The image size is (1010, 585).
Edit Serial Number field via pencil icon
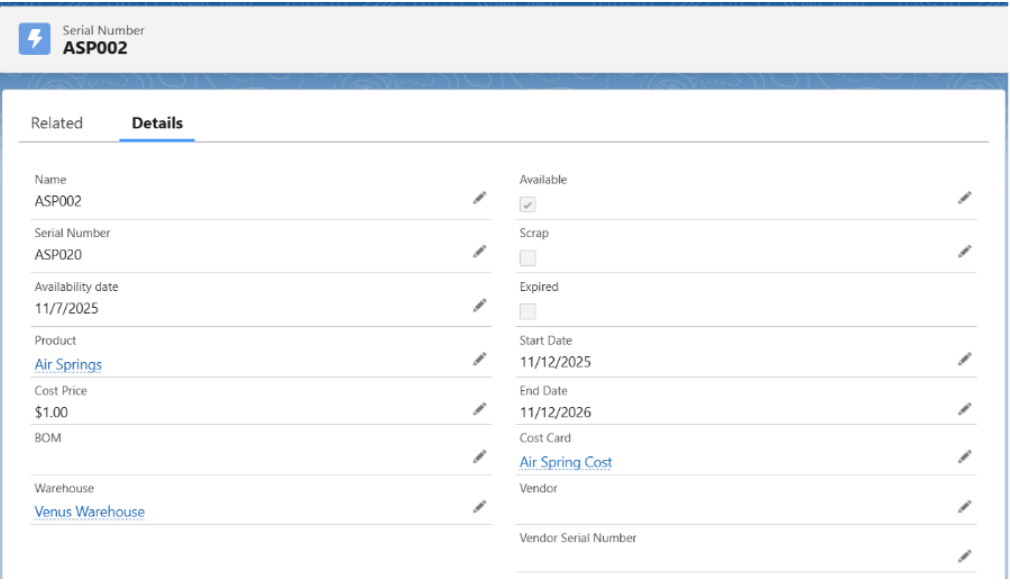(479, 252)
